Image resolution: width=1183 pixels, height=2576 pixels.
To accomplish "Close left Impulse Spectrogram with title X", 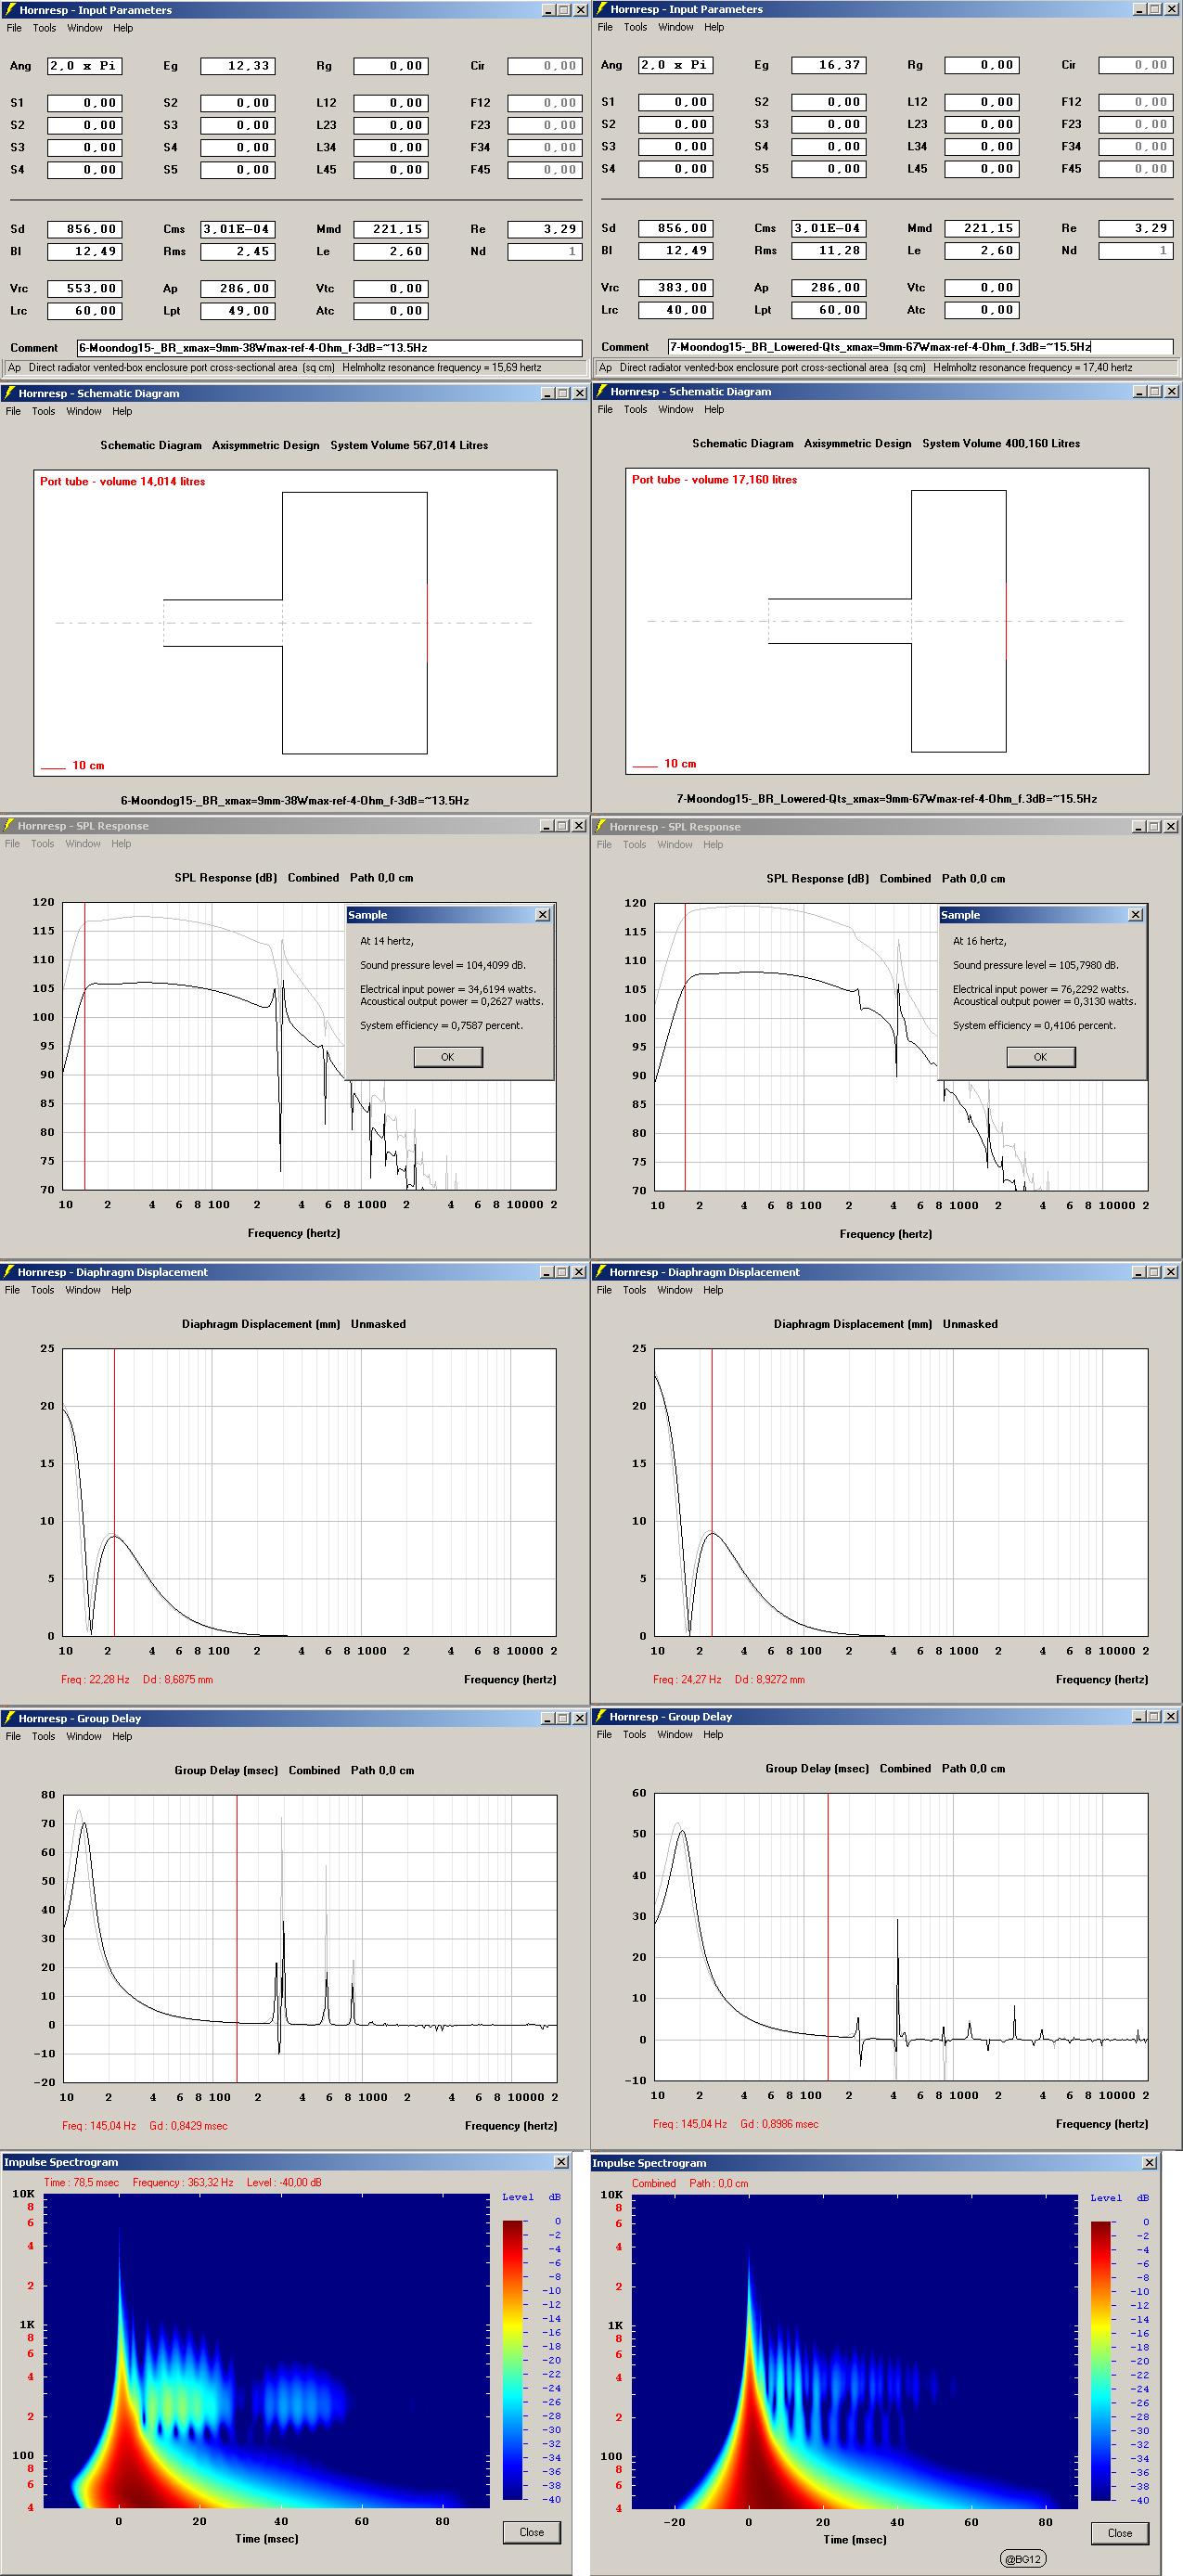I will coord(561,2162).
